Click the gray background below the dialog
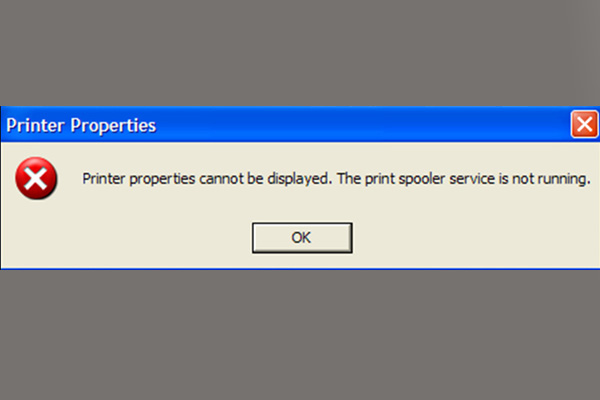This screenshot has height=400, width=600. [300, 335]
